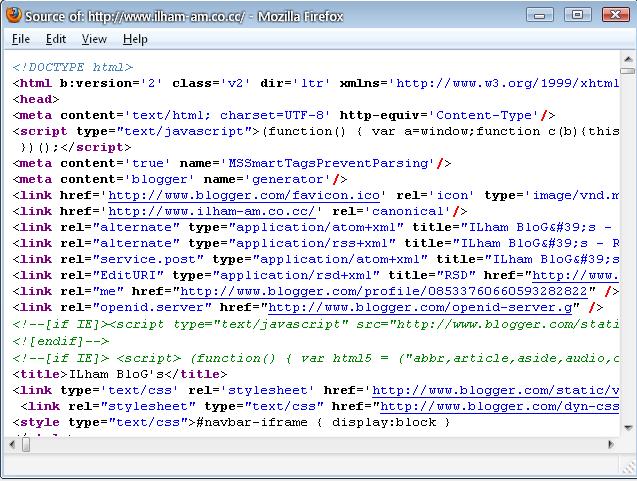Click the horizontal scrollbar thumb
Screen dimensions: 637x481
(26, 445)
